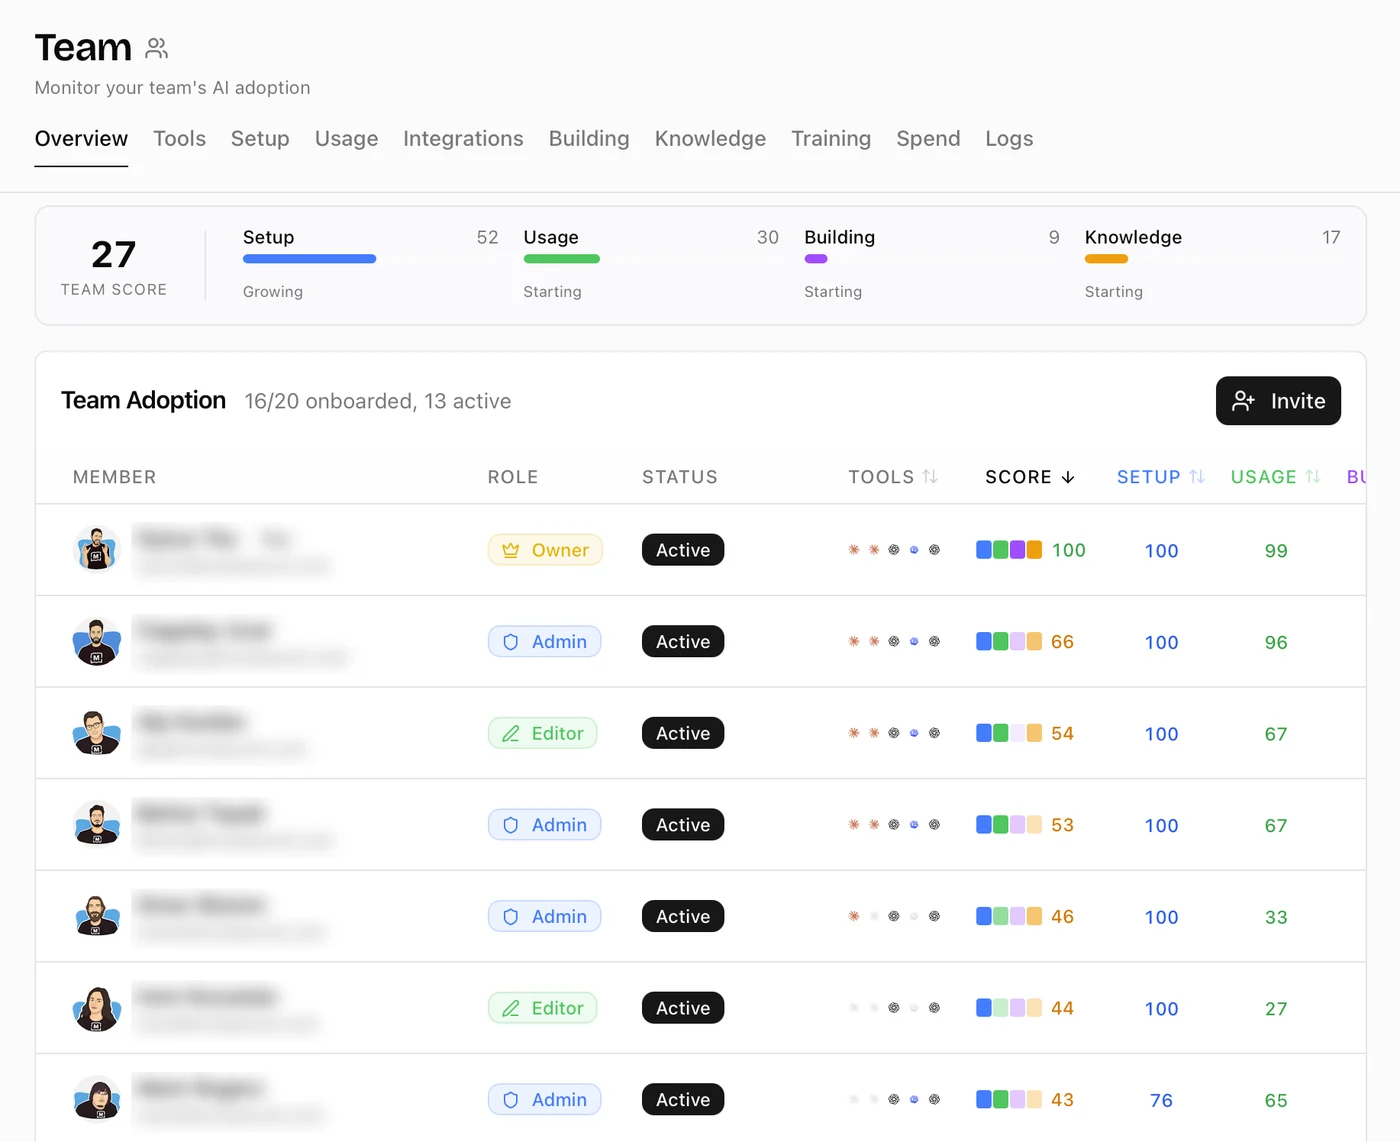The image size is (1400, 1142).
Task: Click the STATUS column header
Action: [680, 477]
